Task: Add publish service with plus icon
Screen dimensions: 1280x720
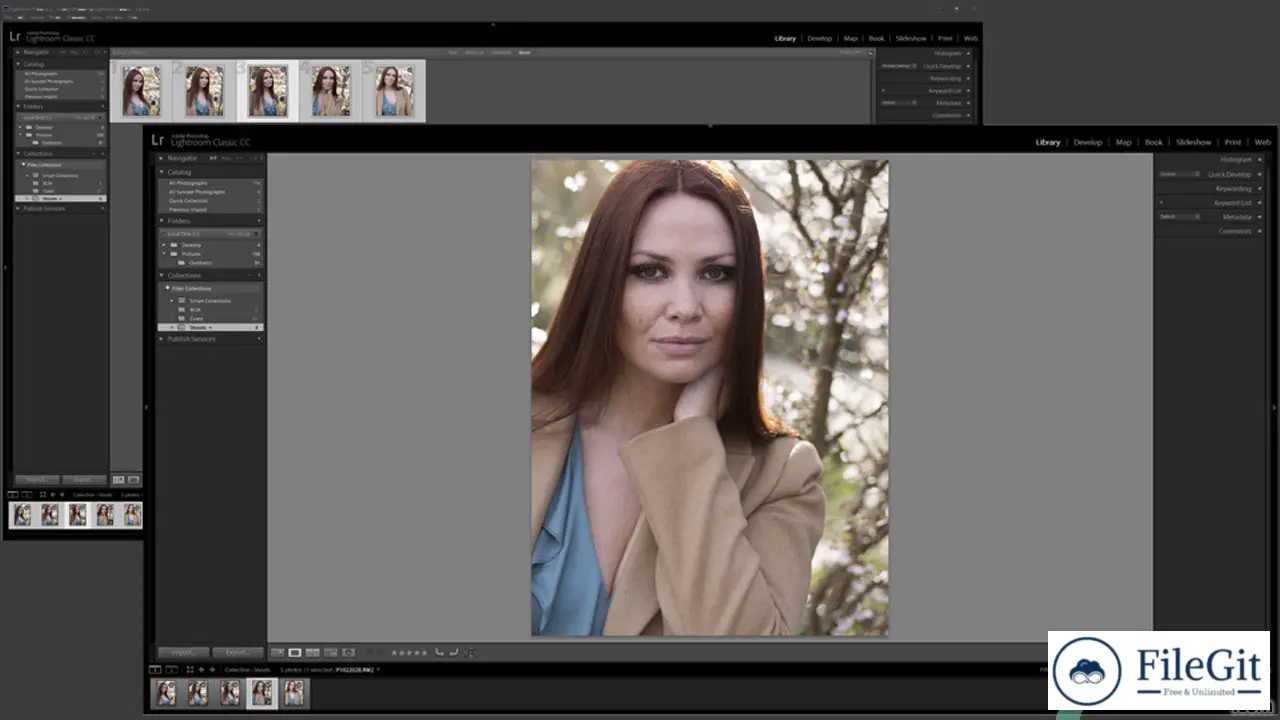Action: point(259,339)
